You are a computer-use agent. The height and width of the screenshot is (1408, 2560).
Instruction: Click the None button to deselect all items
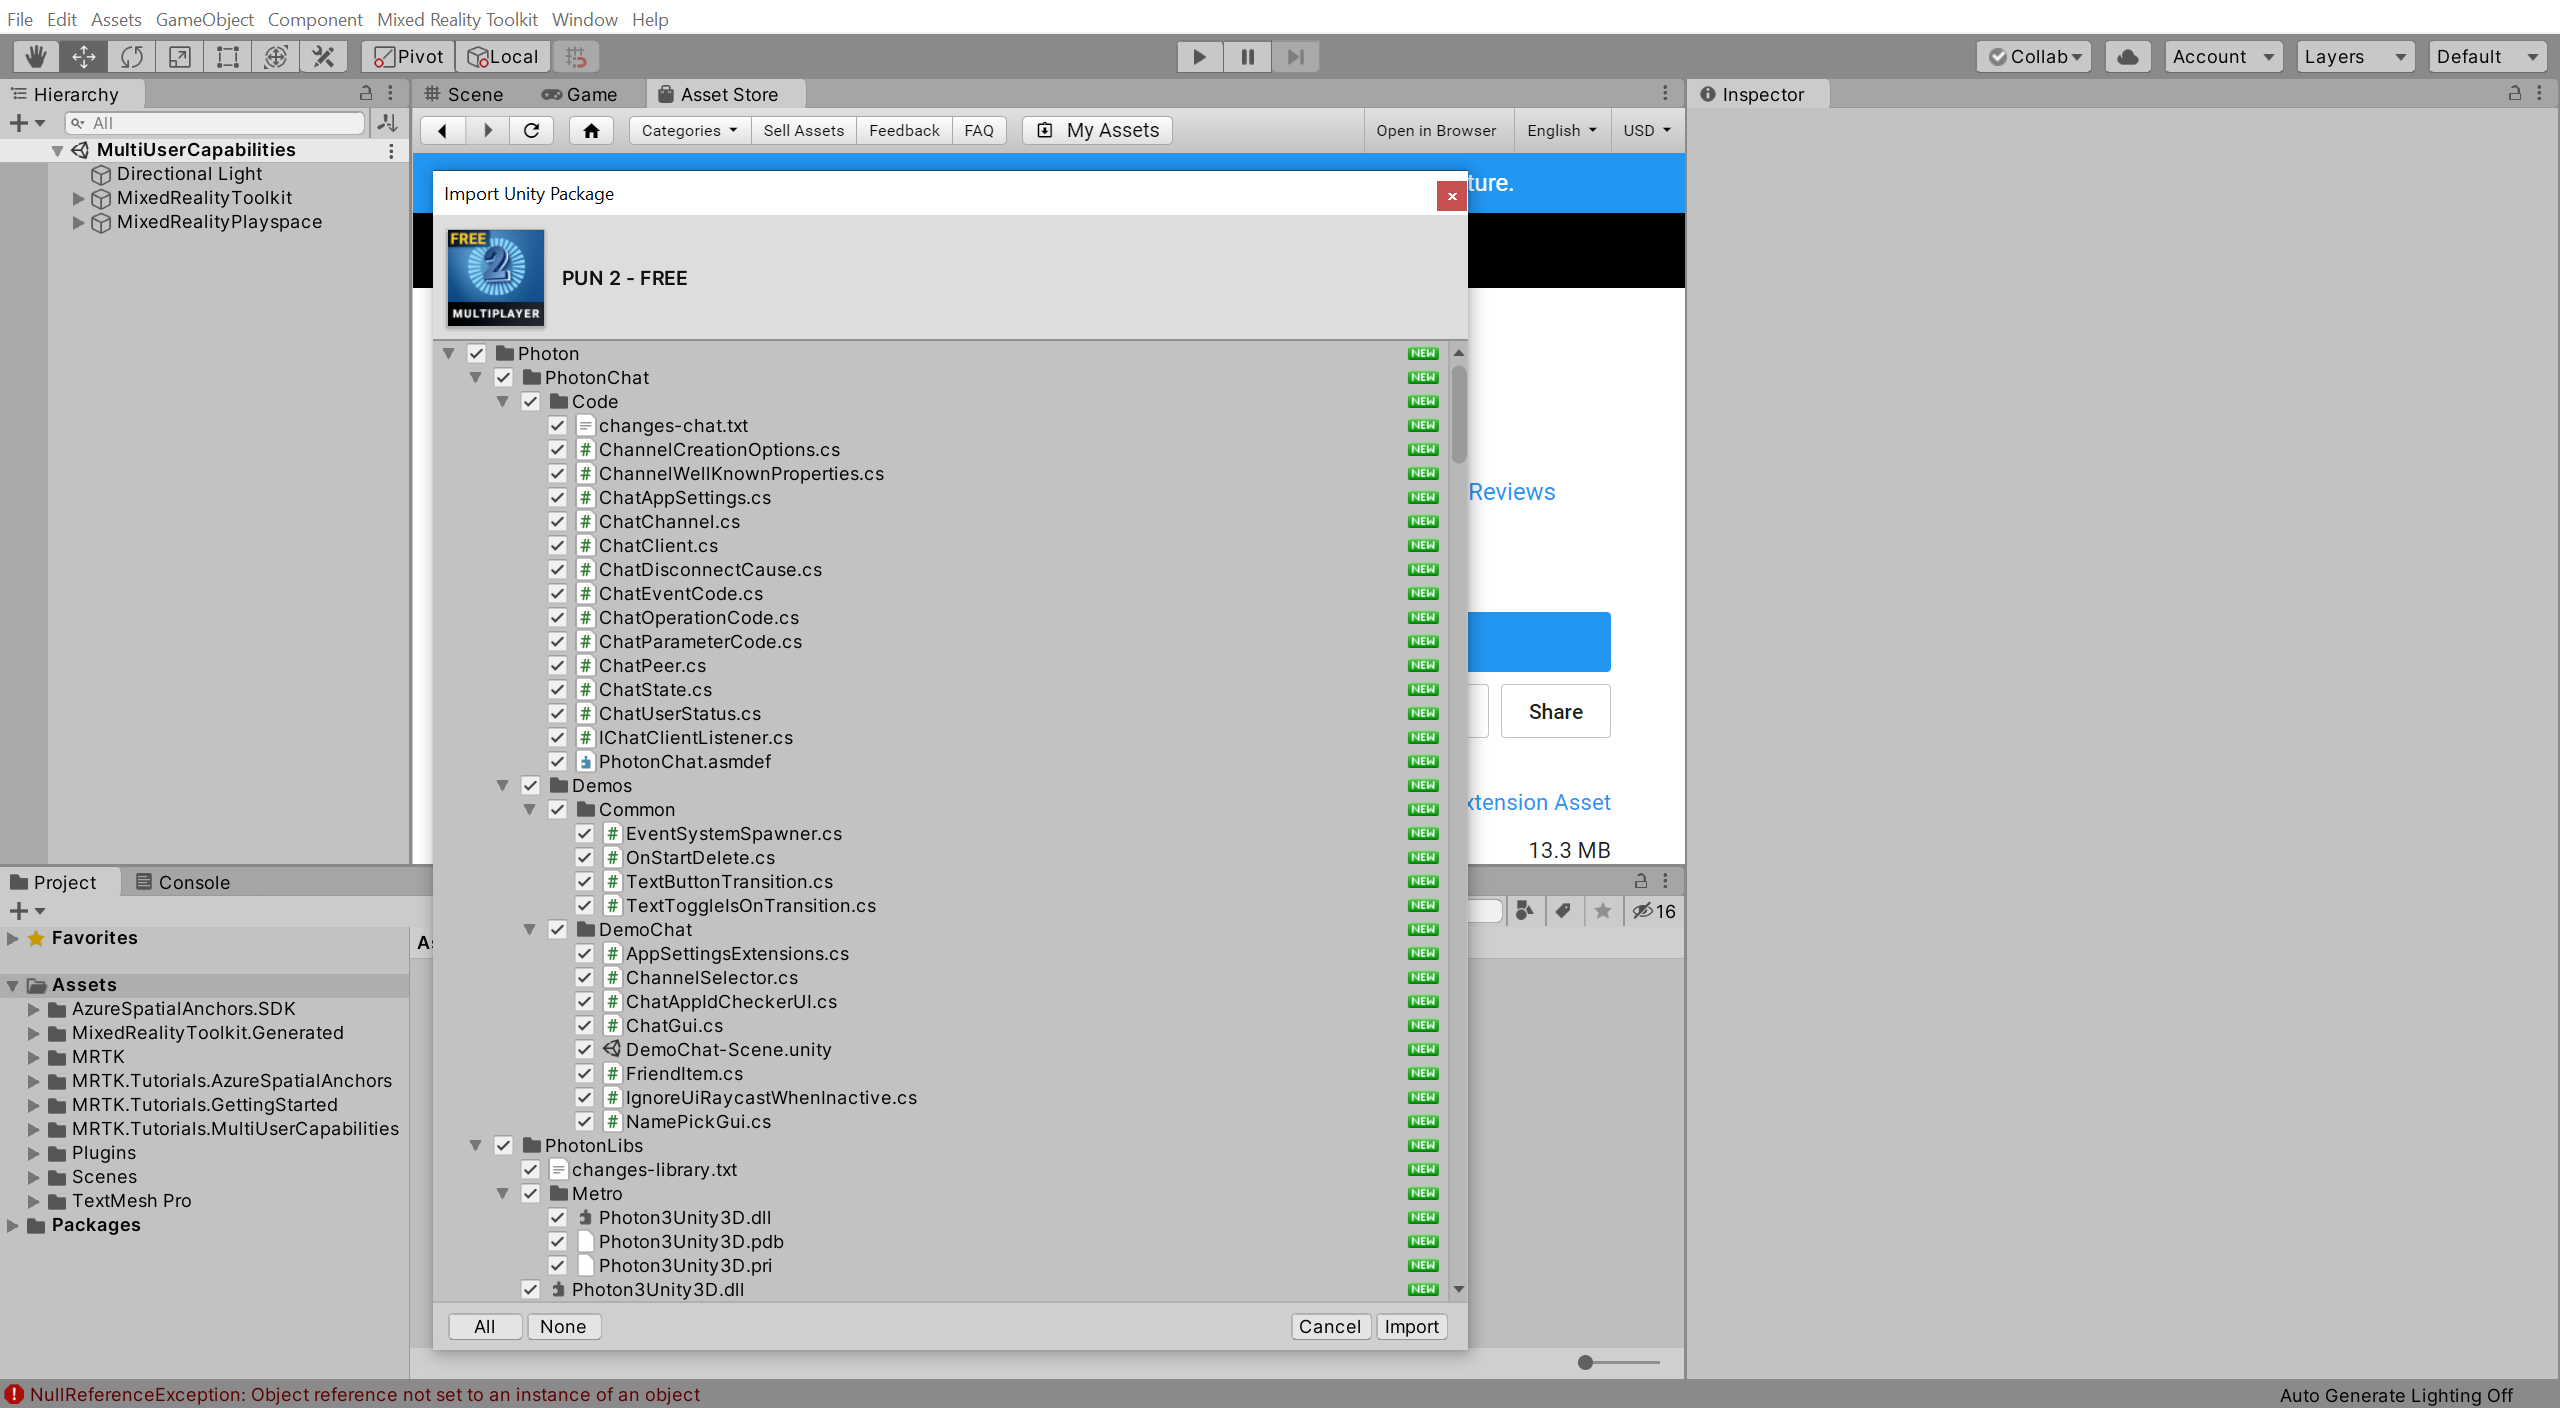563,1326
